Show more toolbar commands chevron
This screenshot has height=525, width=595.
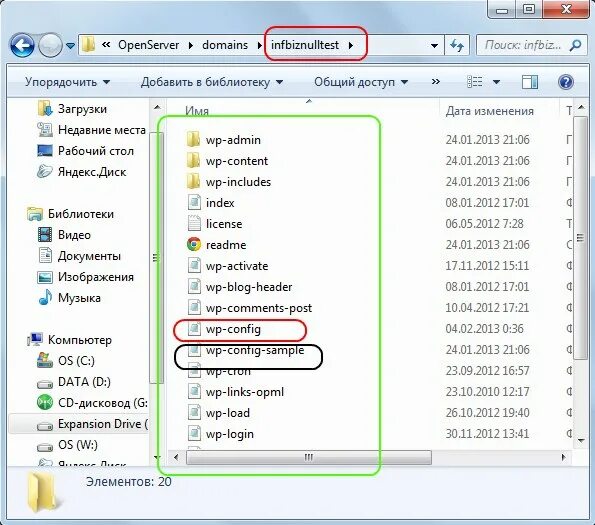tap(436, 82)
